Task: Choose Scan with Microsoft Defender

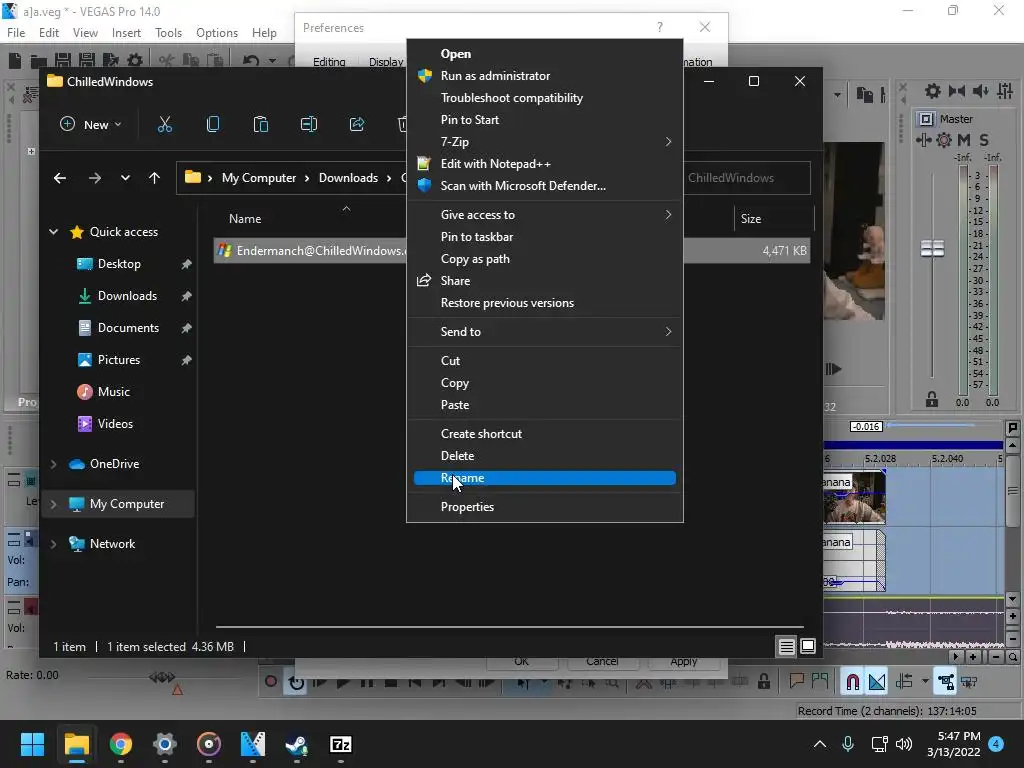Action: (545, 186)
